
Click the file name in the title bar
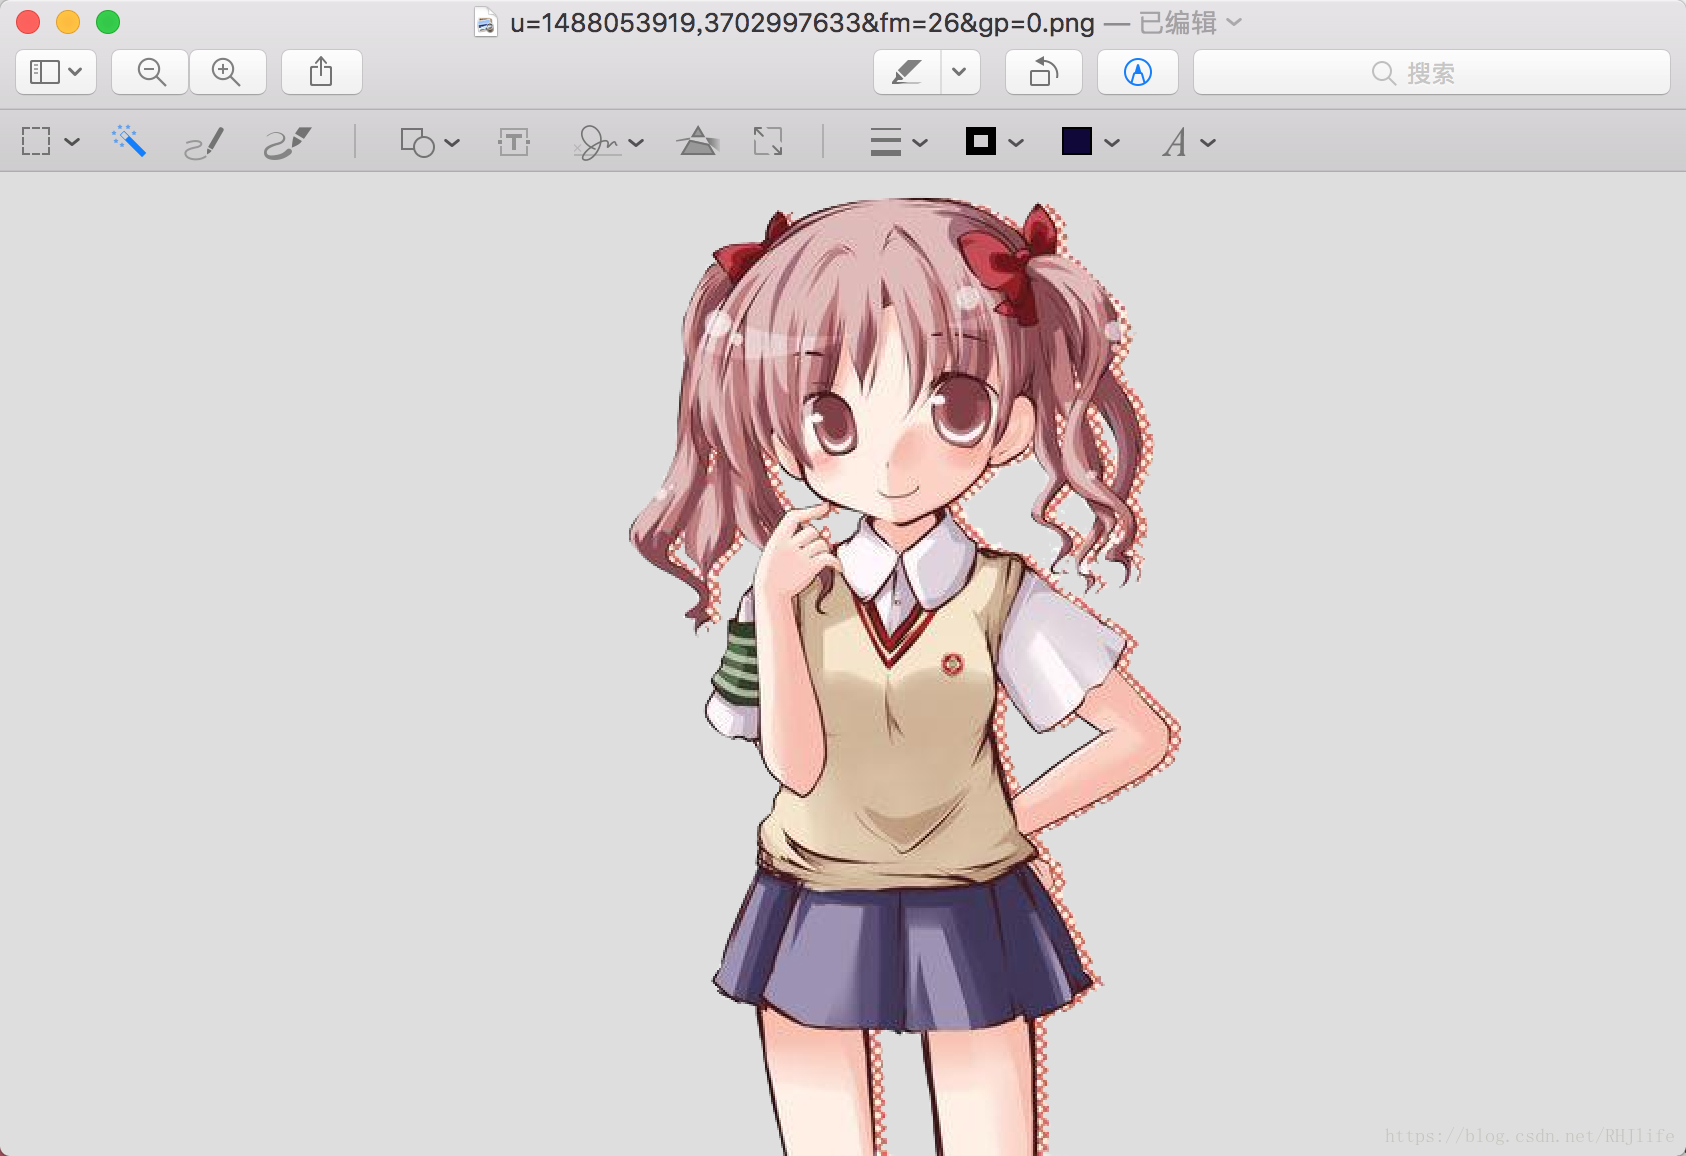pos(802,22)
